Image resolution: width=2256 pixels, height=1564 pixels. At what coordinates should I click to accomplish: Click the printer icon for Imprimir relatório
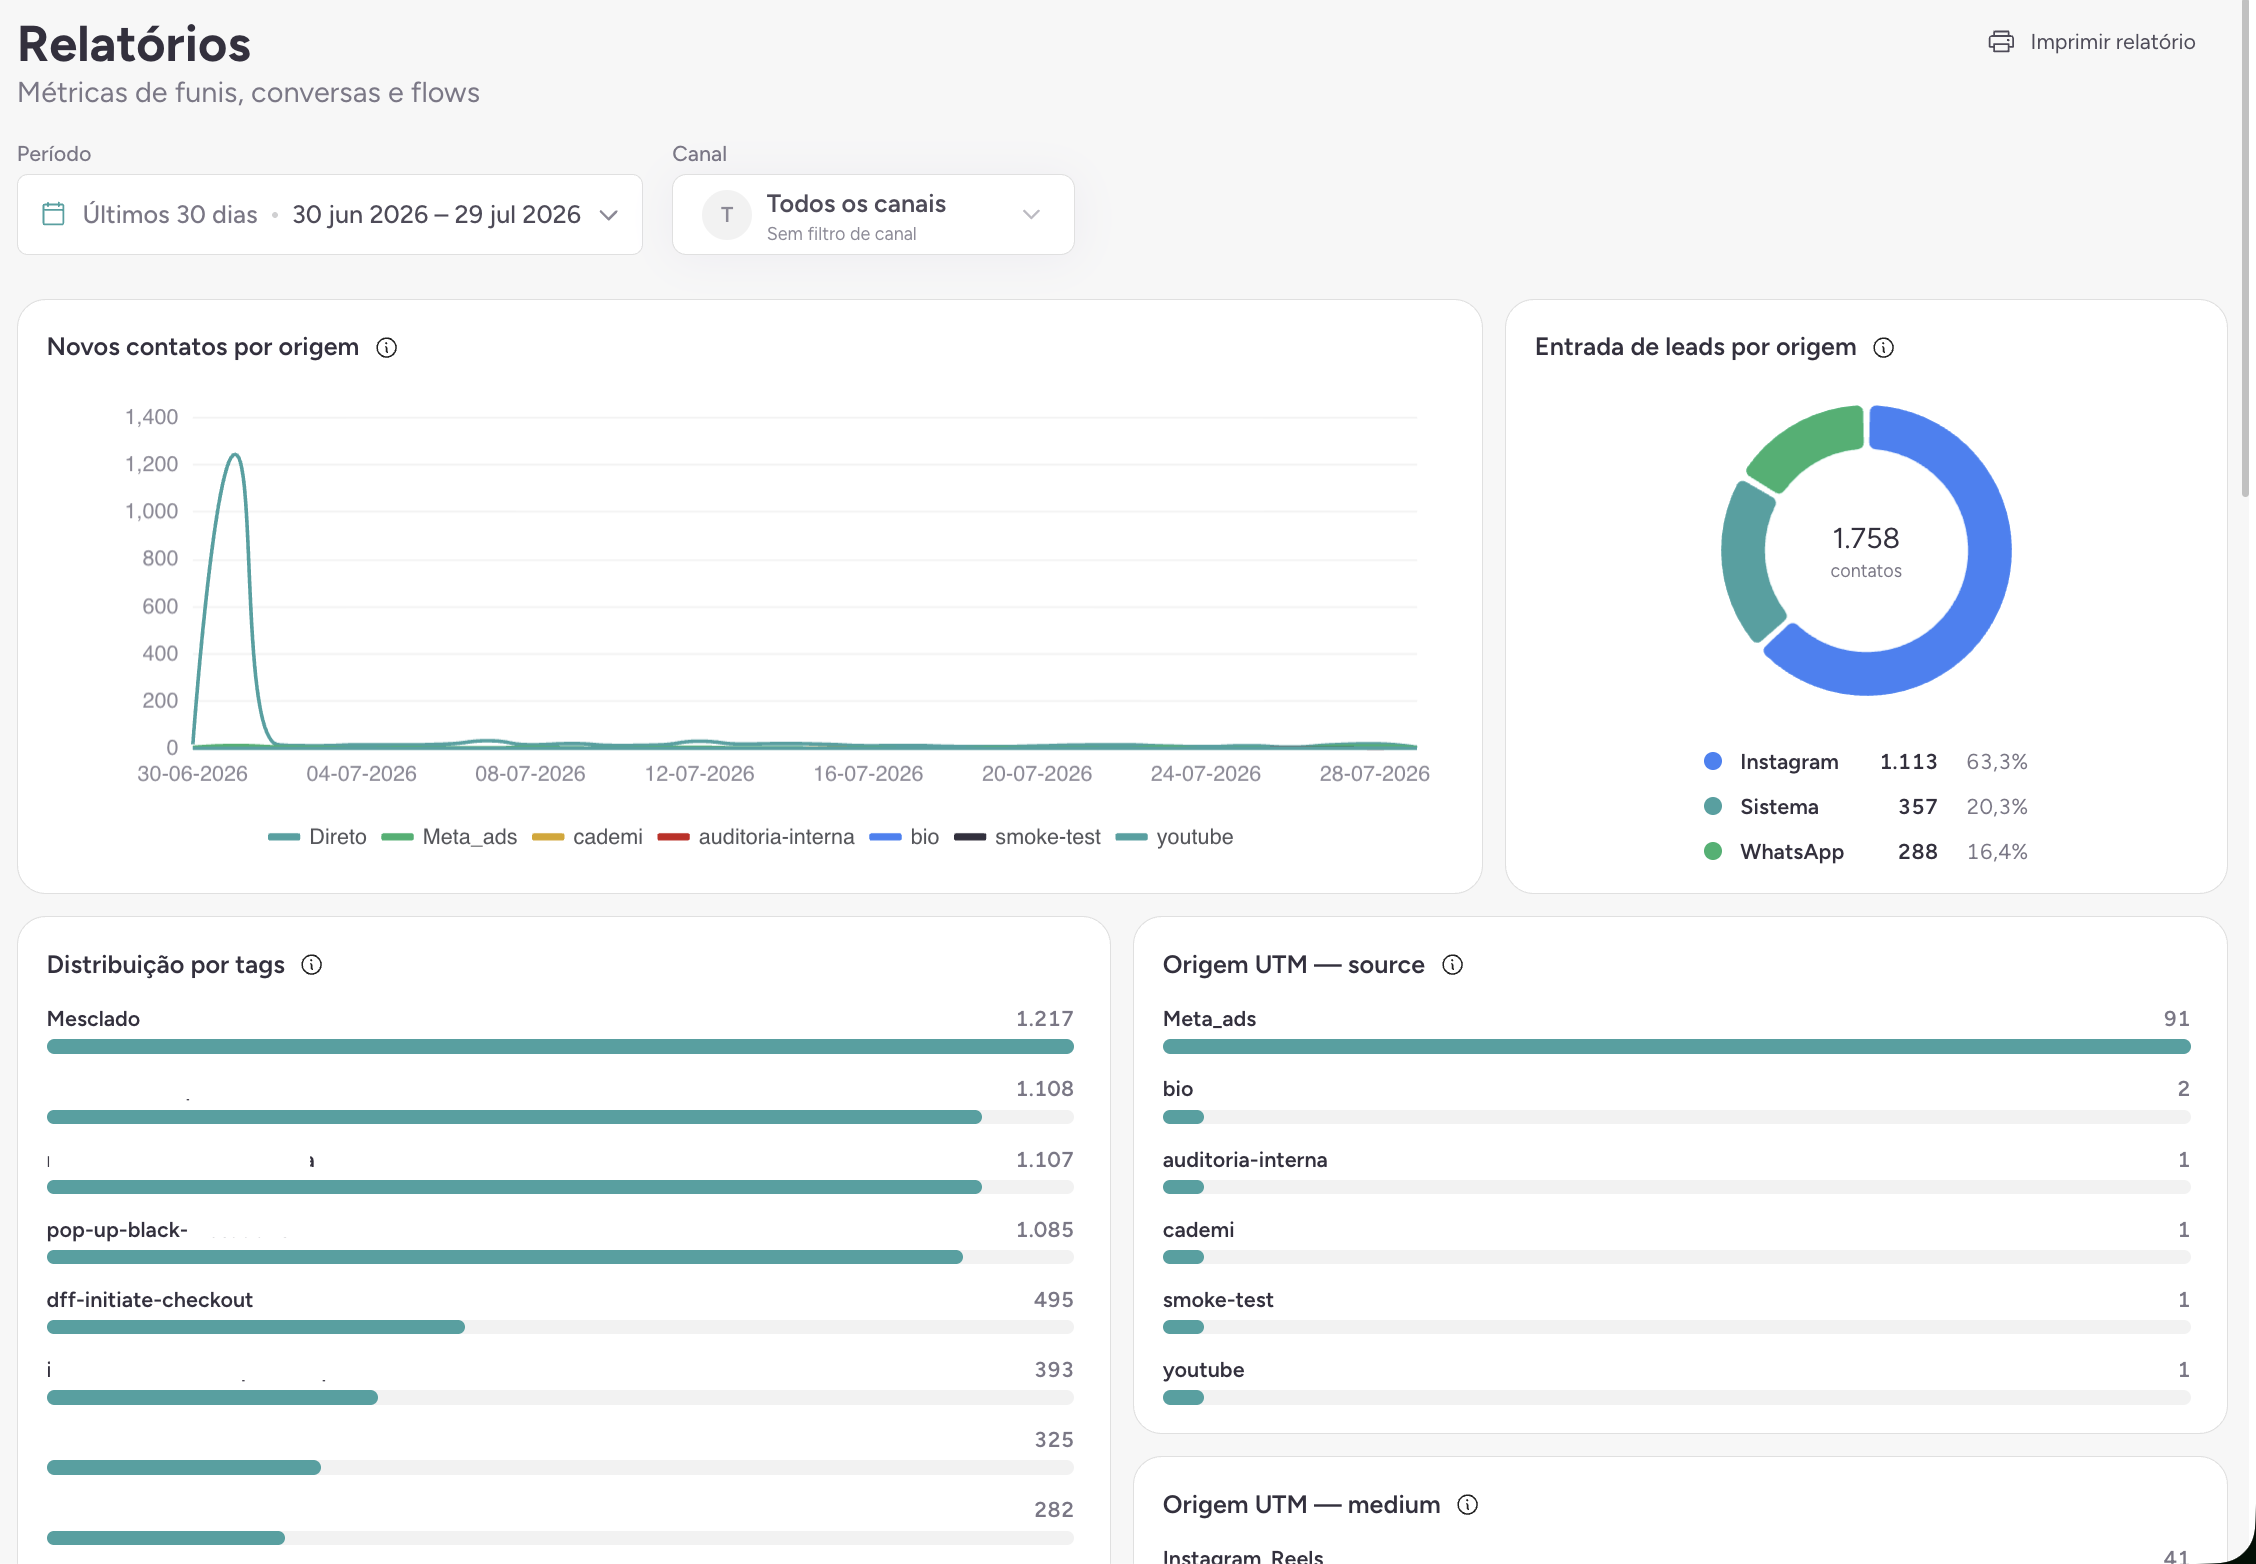tap(2000, 42)
